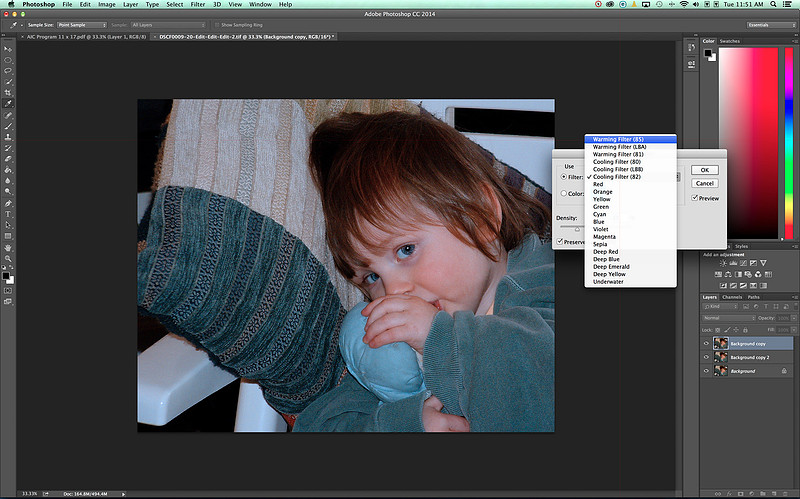
Task: Click the Cancel button in the dialog
Action: (704, 183)
